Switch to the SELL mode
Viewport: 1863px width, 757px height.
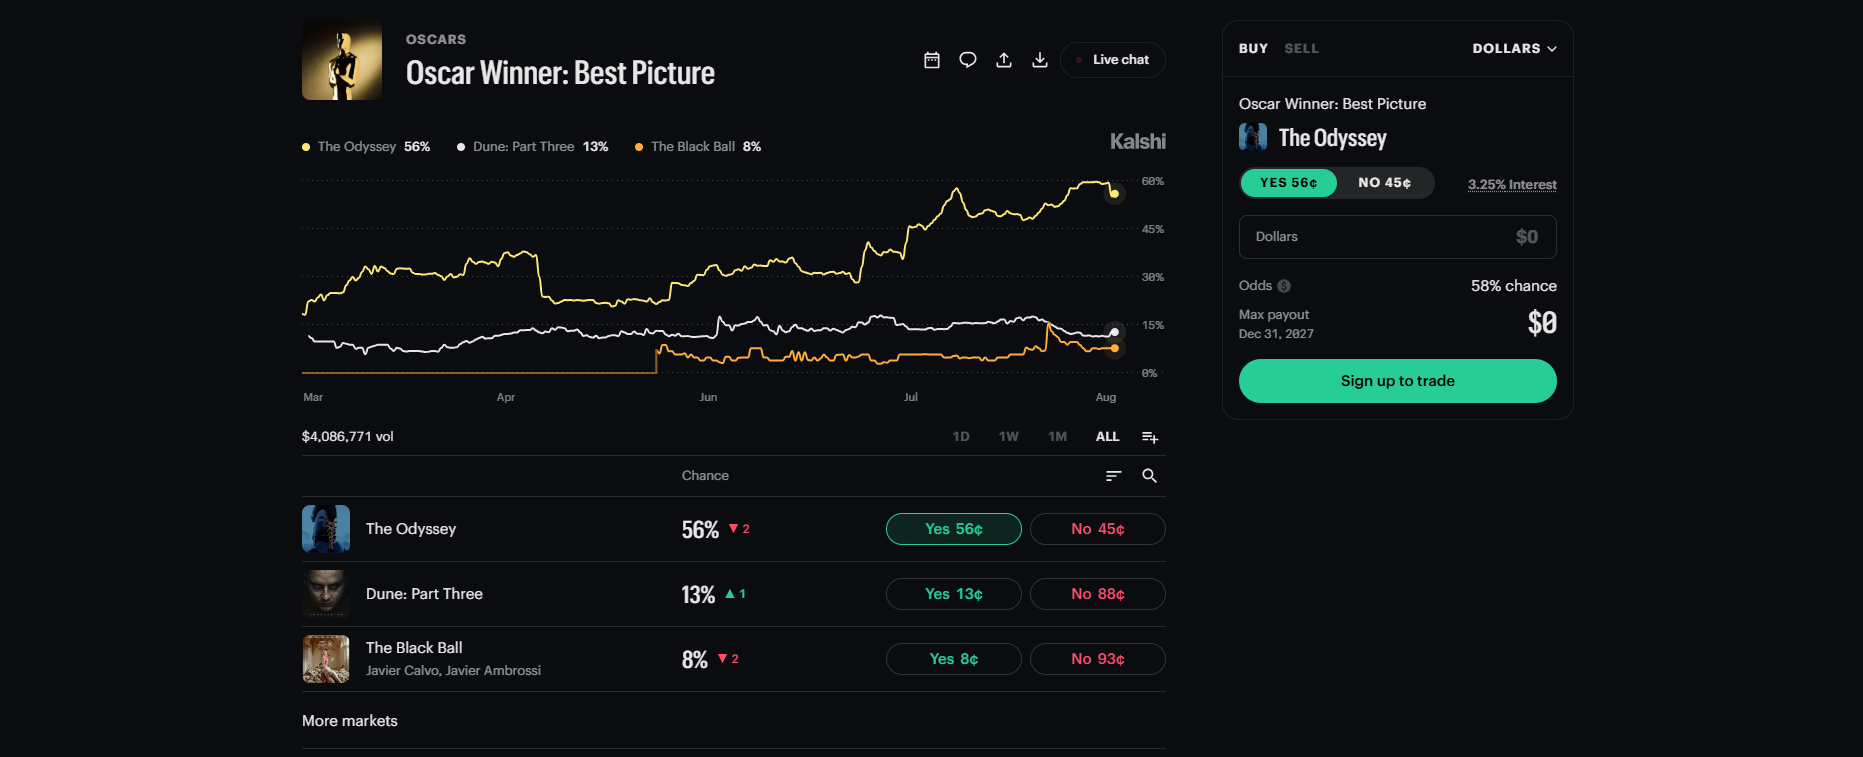[1301, 48]
